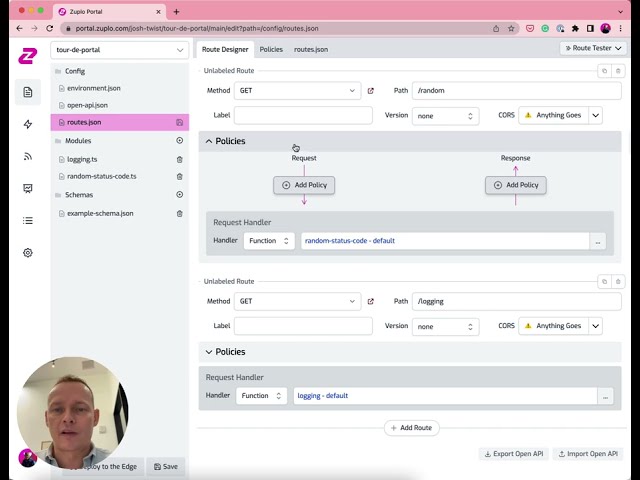Open the files section in the left sidebar
This screenshot has width=640, height=480.
[x=28, y=92]
